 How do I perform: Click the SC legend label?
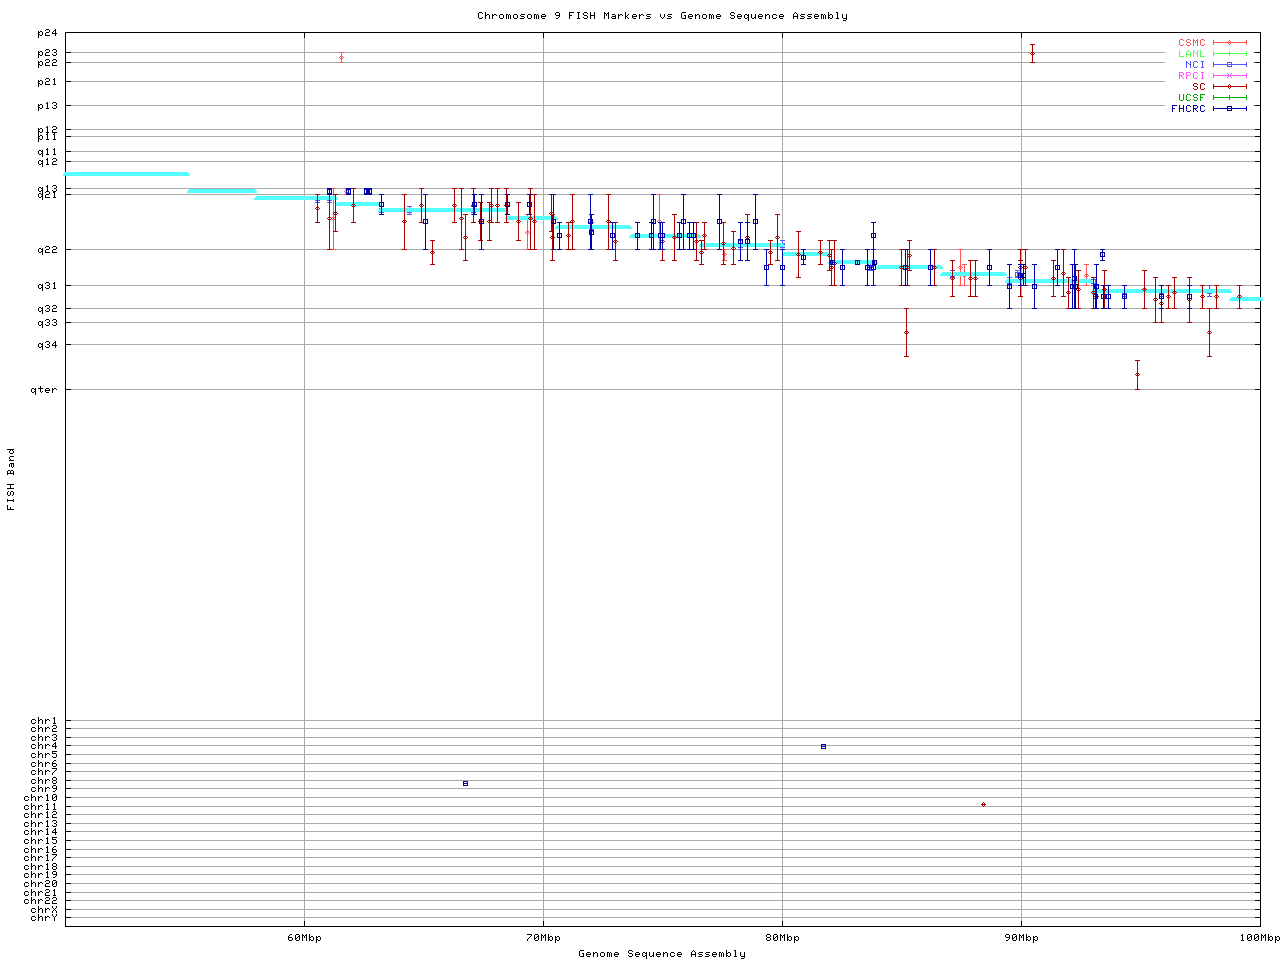(1198, 86)
